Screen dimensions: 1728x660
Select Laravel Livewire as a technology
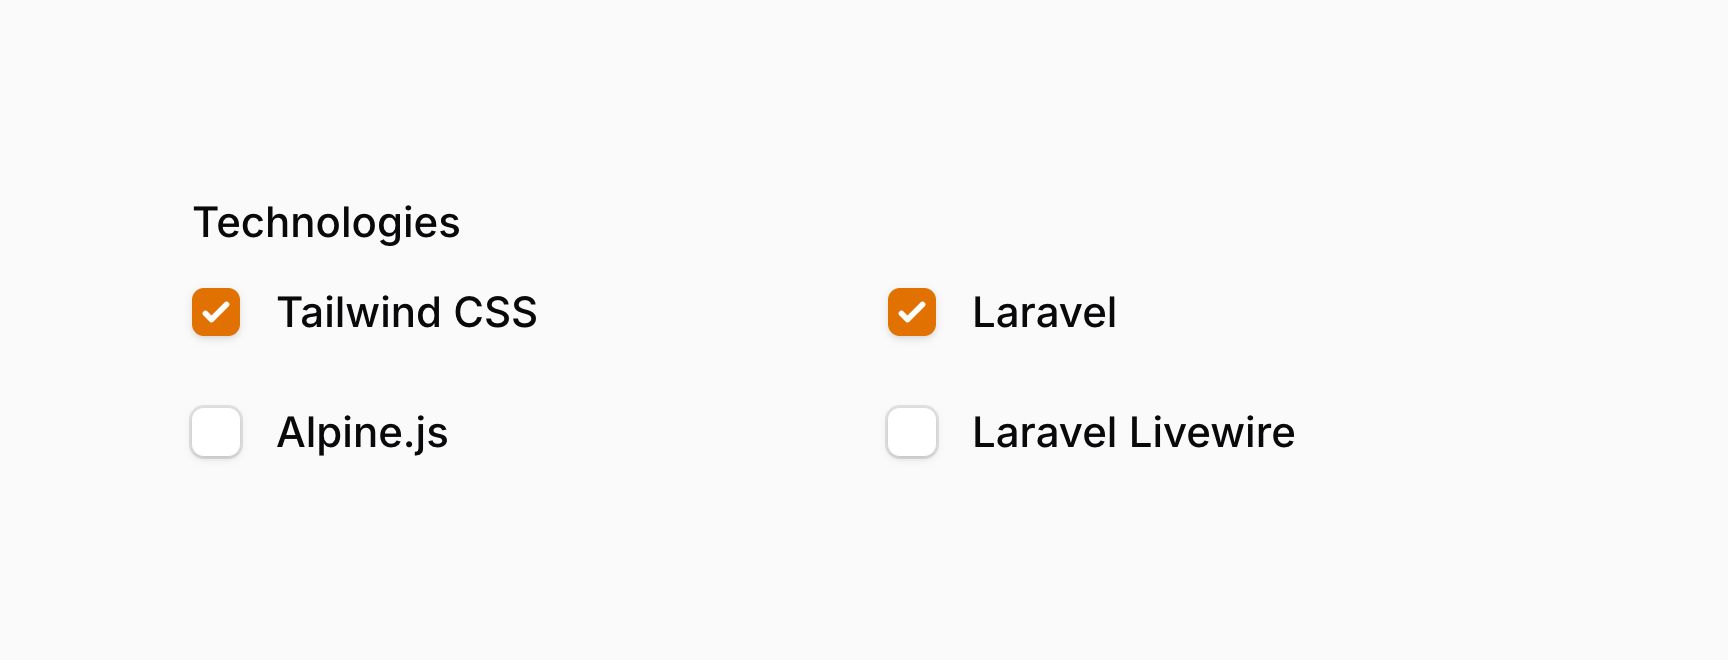pos(911,432)
